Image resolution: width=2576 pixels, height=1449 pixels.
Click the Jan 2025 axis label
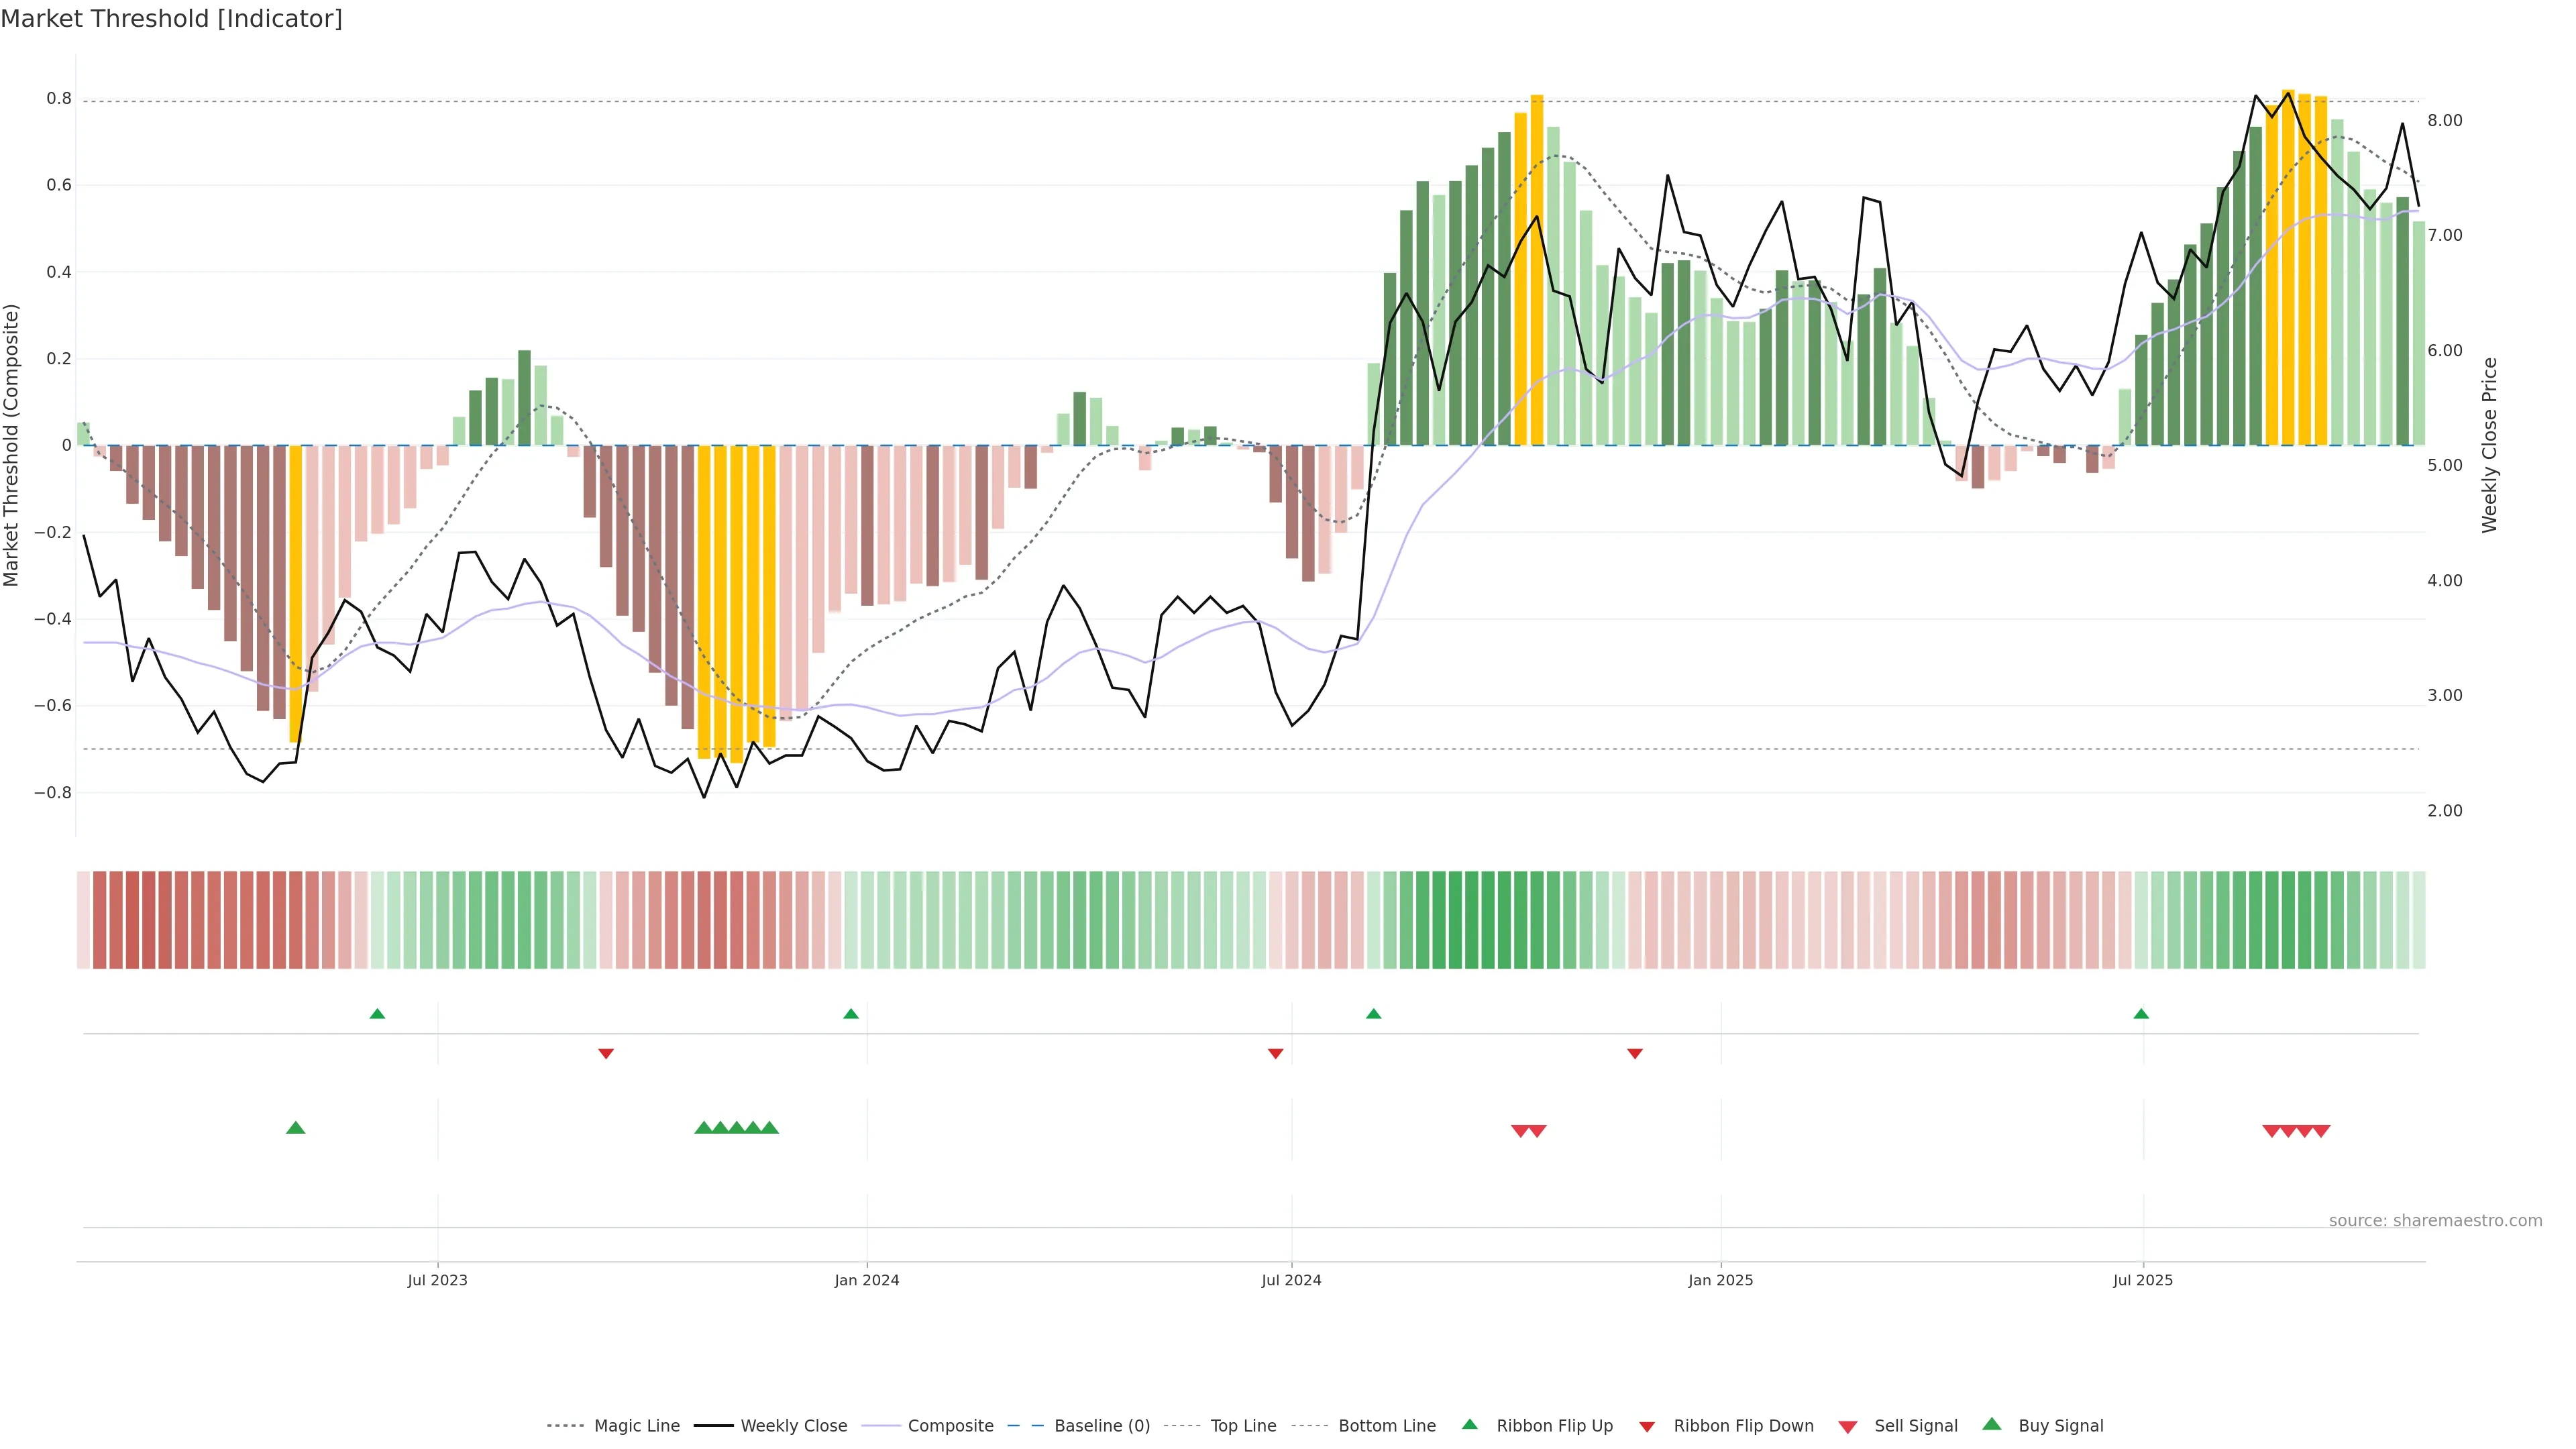point(1720,1280)
